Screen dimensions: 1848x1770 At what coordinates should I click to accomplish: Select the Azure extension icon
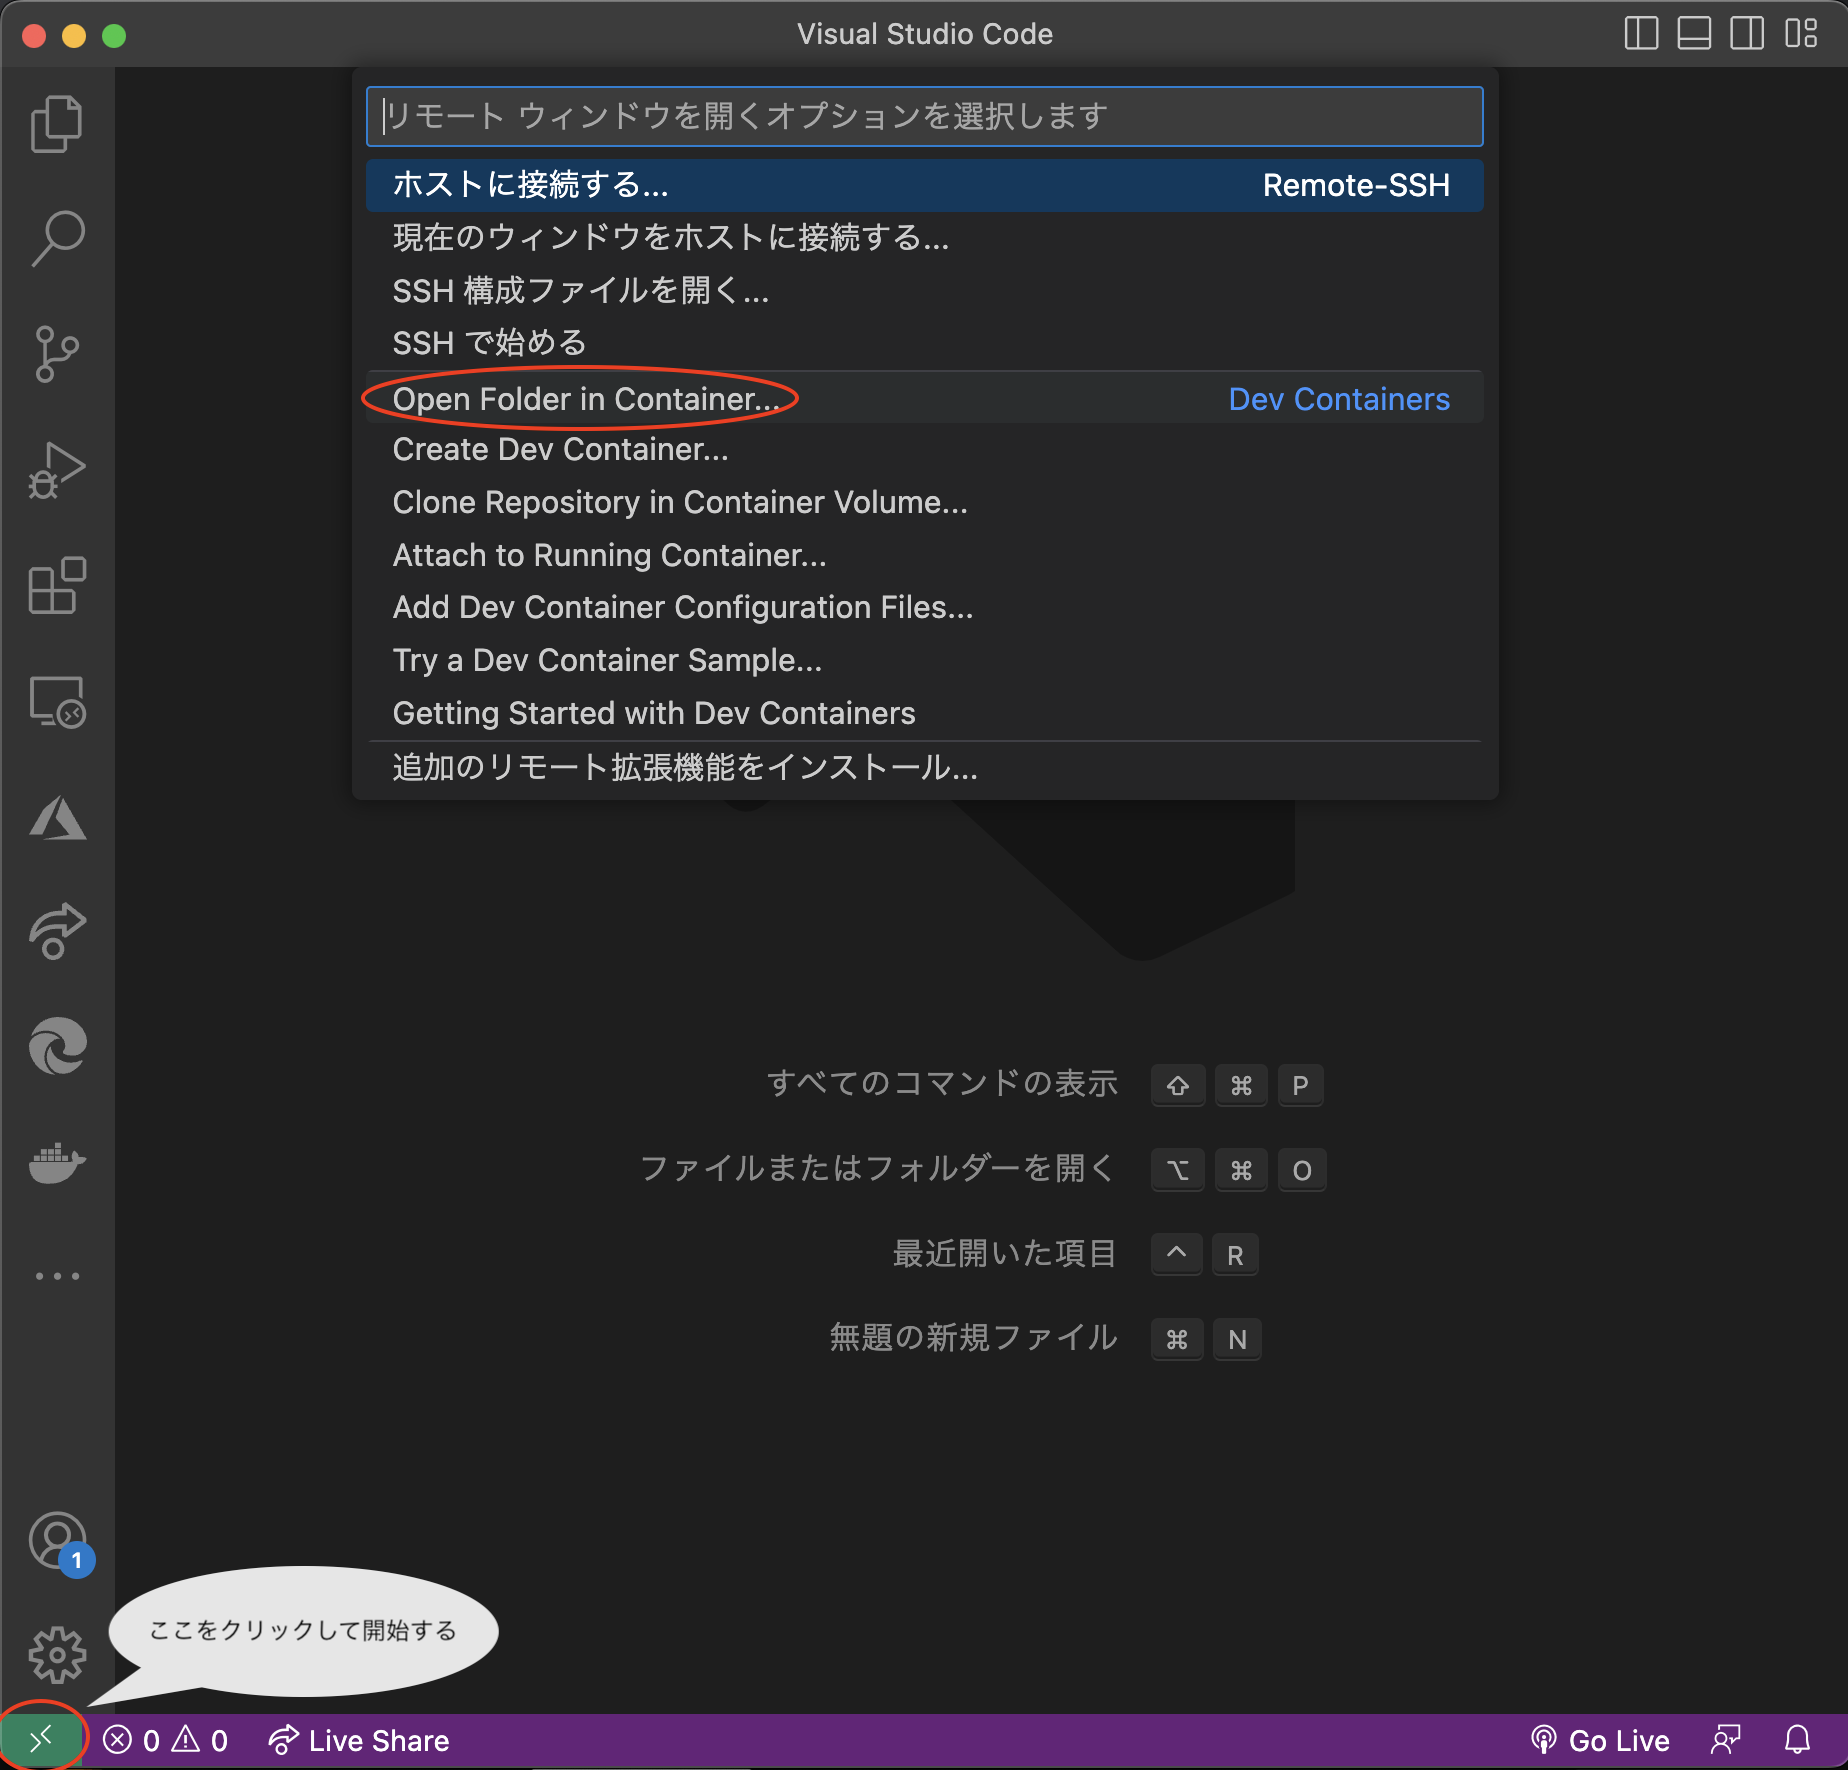[x=57, y=818]
